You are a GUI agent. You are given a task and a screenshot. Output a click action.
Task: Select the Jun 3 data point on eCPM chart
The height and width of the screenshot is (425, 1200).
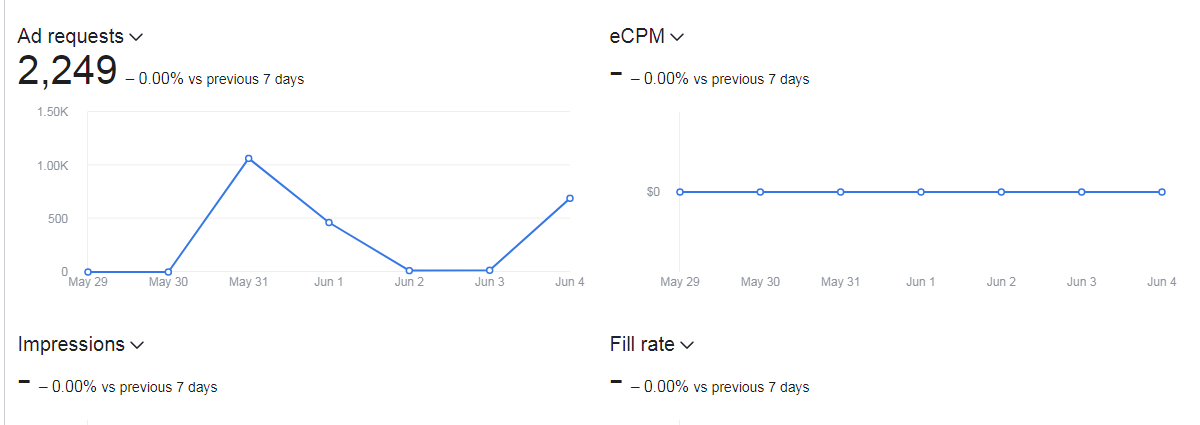click(1081, 191)
